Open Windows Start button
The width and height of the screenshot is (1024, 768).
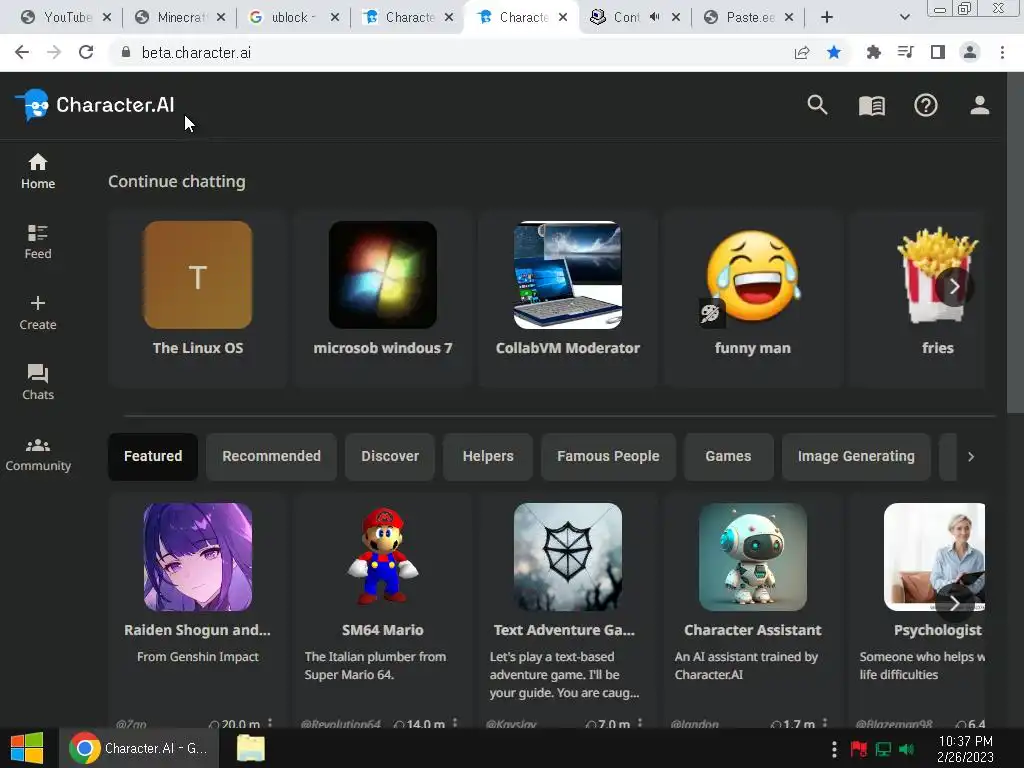coord(27,748)
